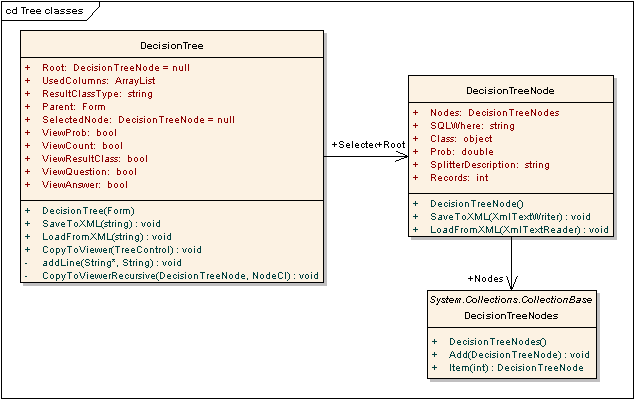The image size is (634, 399).
Task: Select attribute 'Class: object'
Action: [461, 139]
